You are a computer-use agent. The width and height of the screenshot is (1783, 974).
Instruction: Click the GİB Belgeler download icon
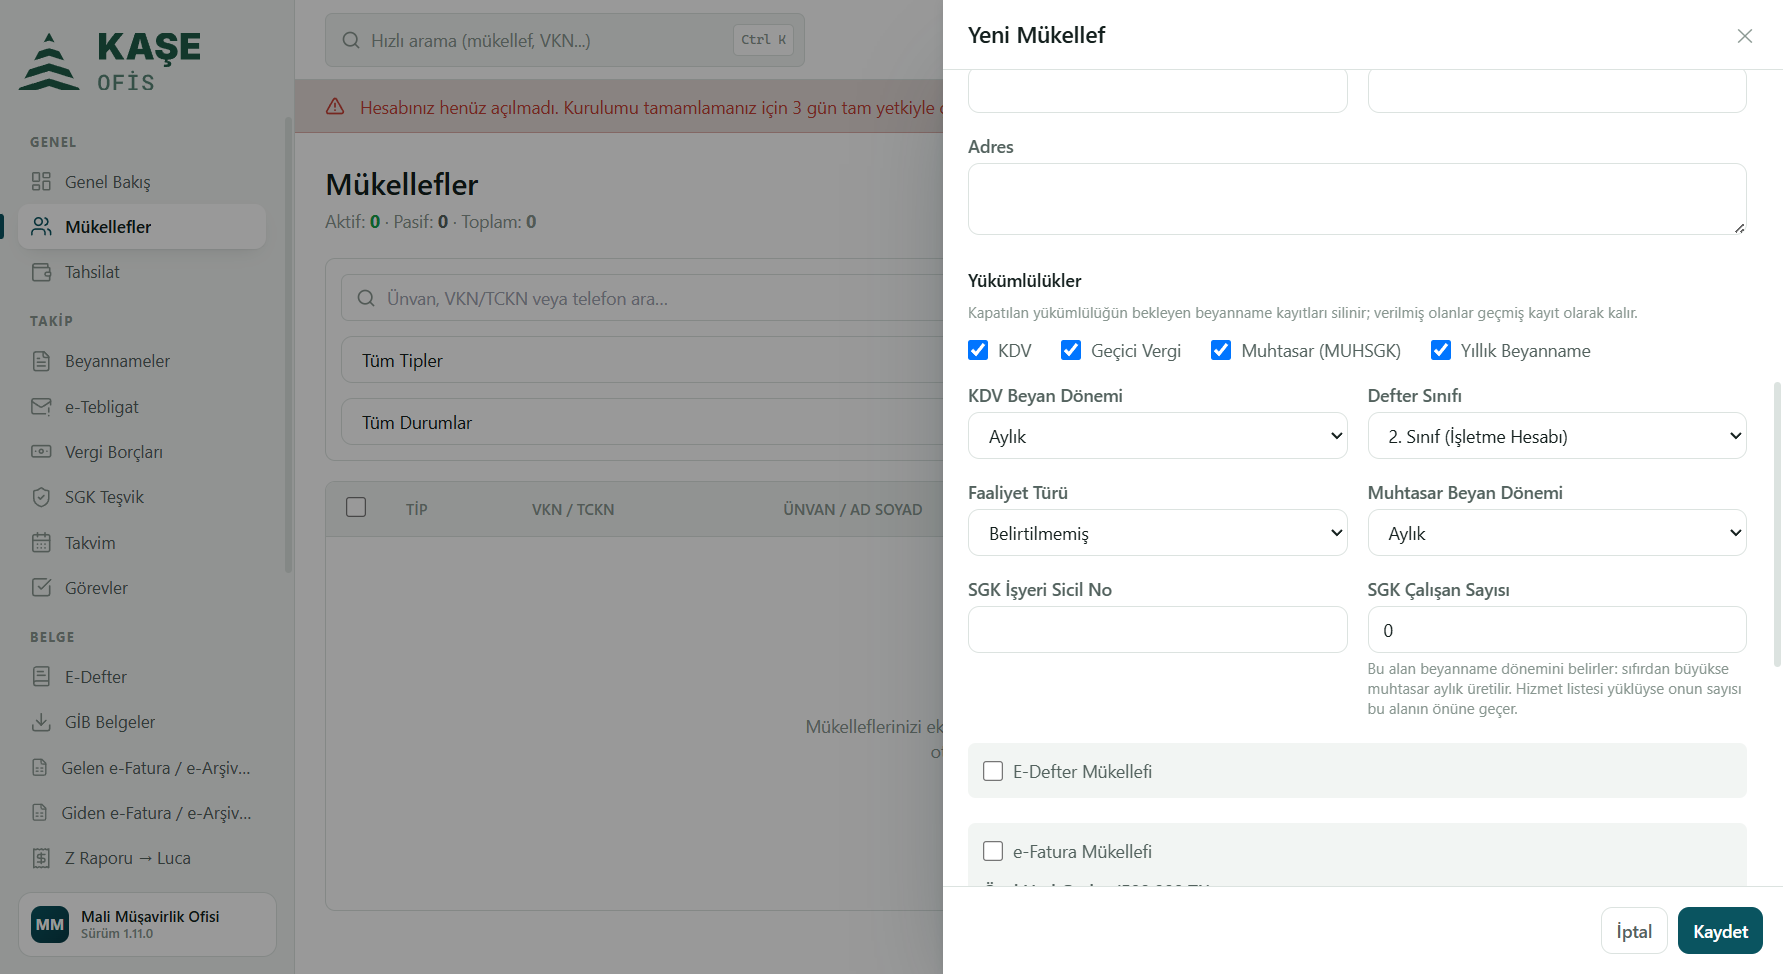tap(41, 722)
